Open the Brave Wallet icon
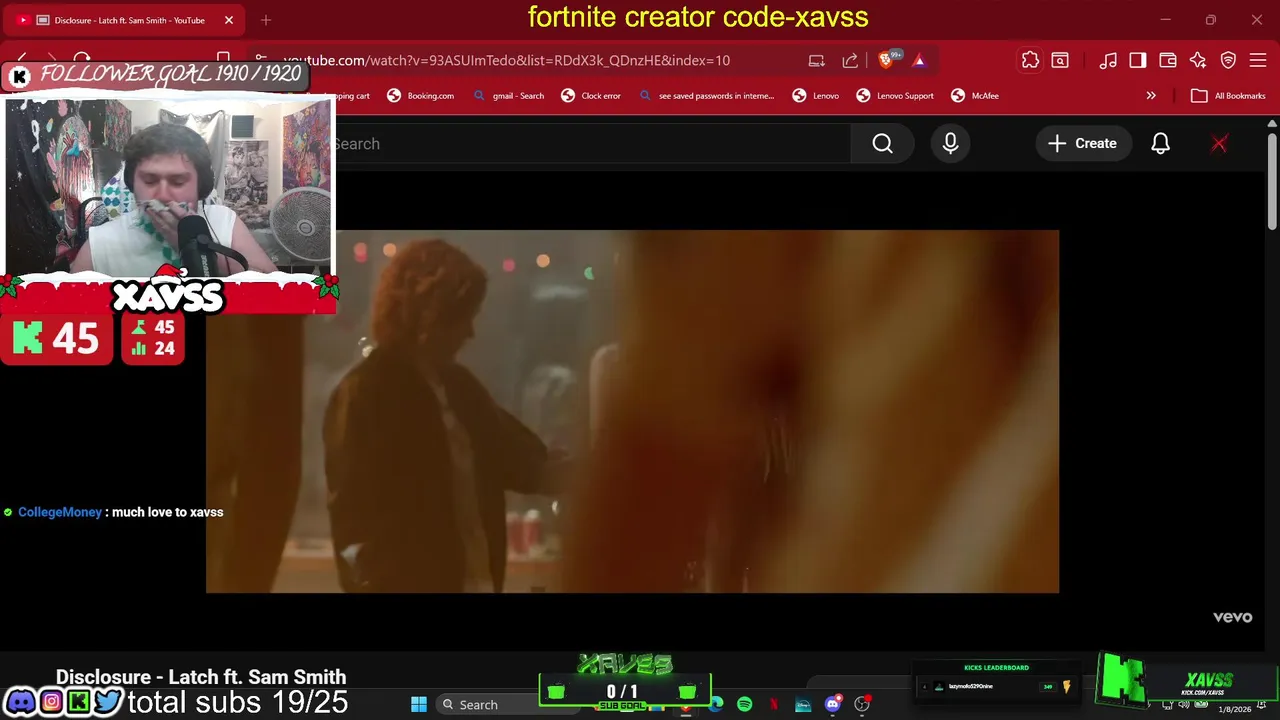Image resolution: width=1280 pixels, height=720 pixels. point(1168,60)
